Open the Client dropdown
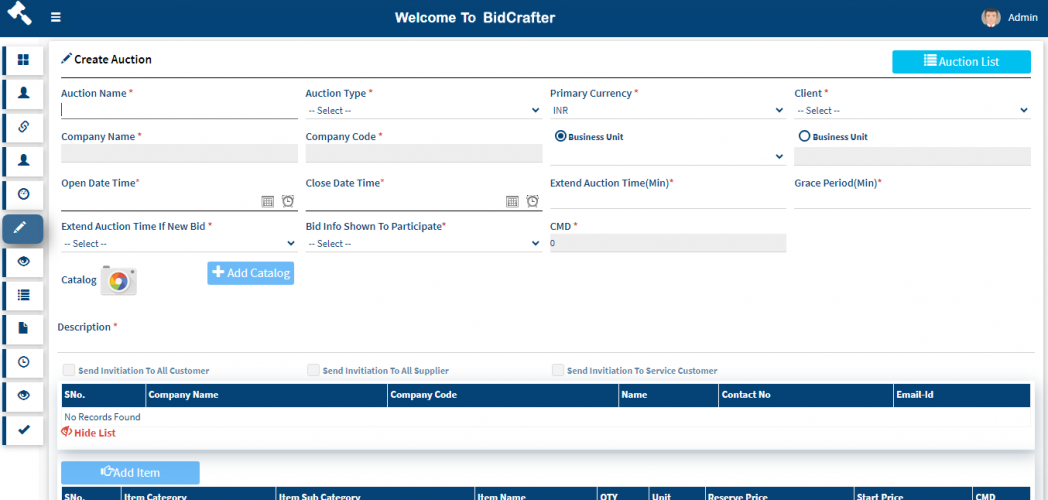 [x=912, y=110]
